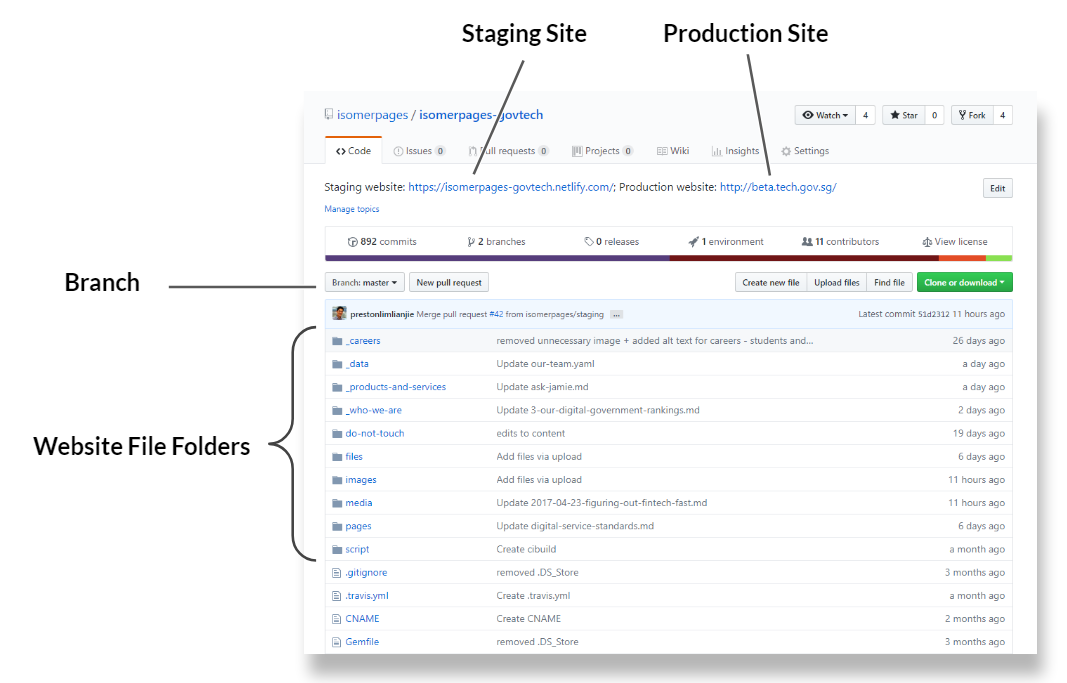Image resolution: width=1067 pixels, height=683 pixels.
Task: Expand the Clone or download menu
Action: tap(964, 283)
